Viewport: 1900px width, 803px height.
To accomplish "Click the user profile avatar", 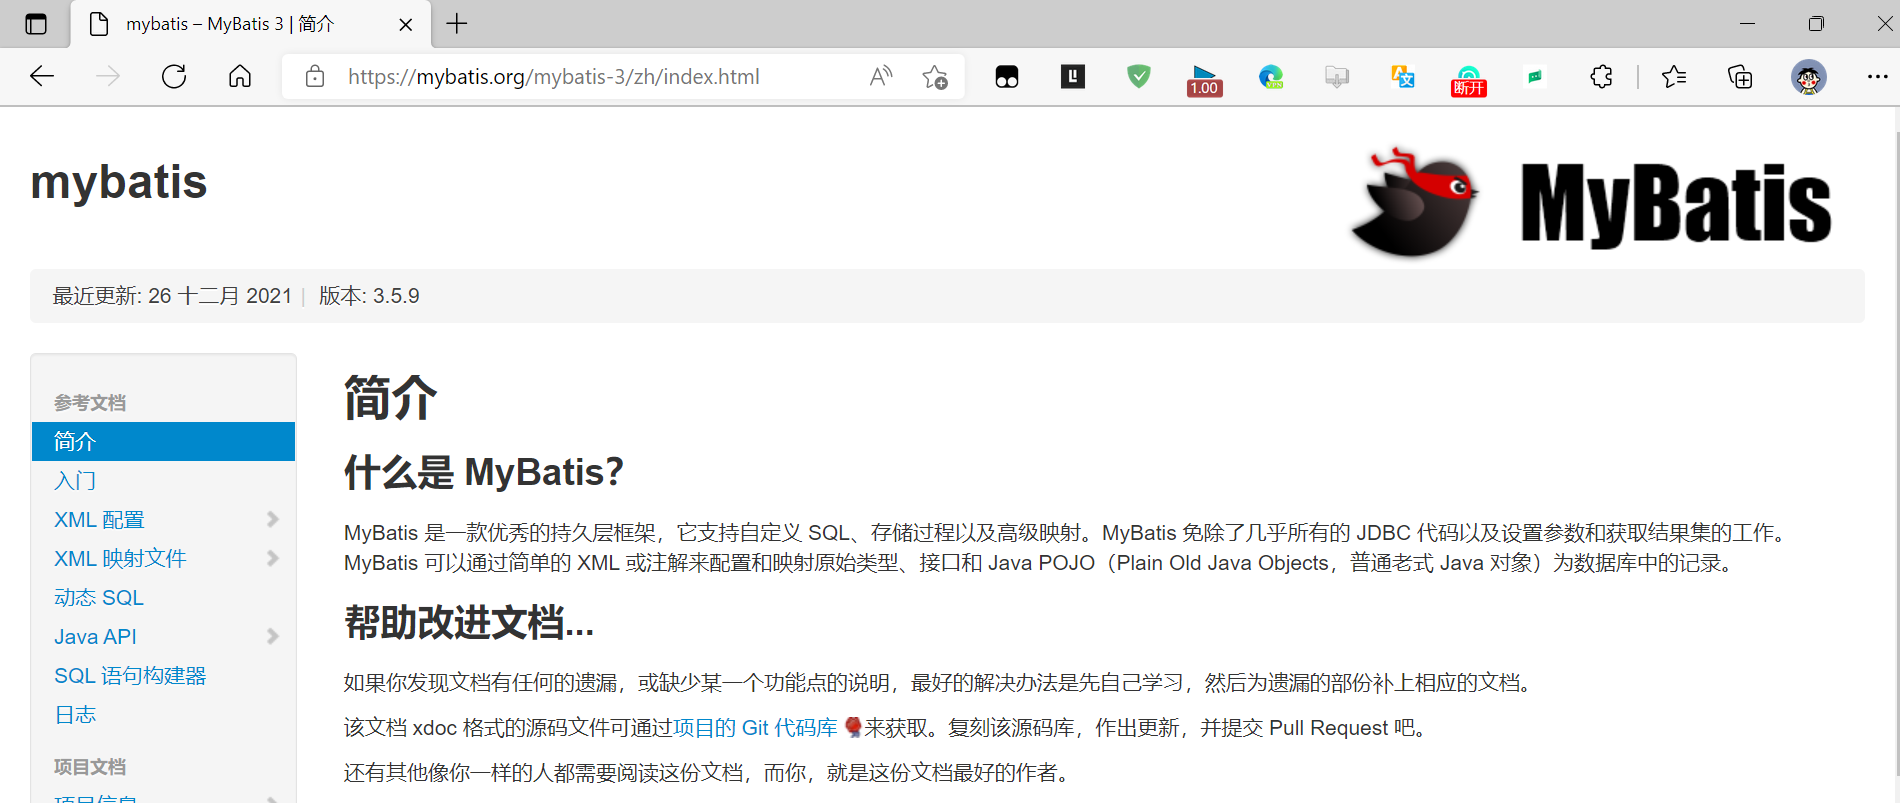I will (1808, 77).
